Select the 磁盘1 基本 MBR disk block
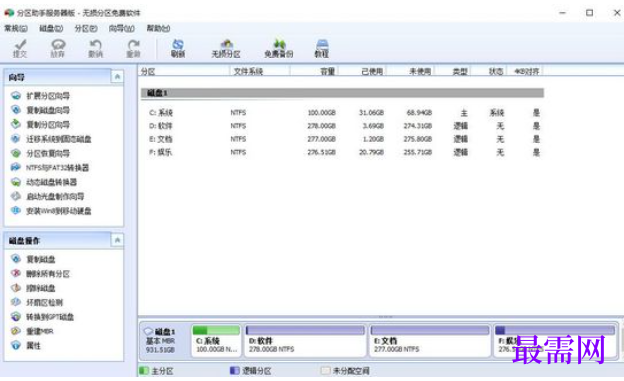The height and width of the screenshot is (381, 624). tap(165, 340)
